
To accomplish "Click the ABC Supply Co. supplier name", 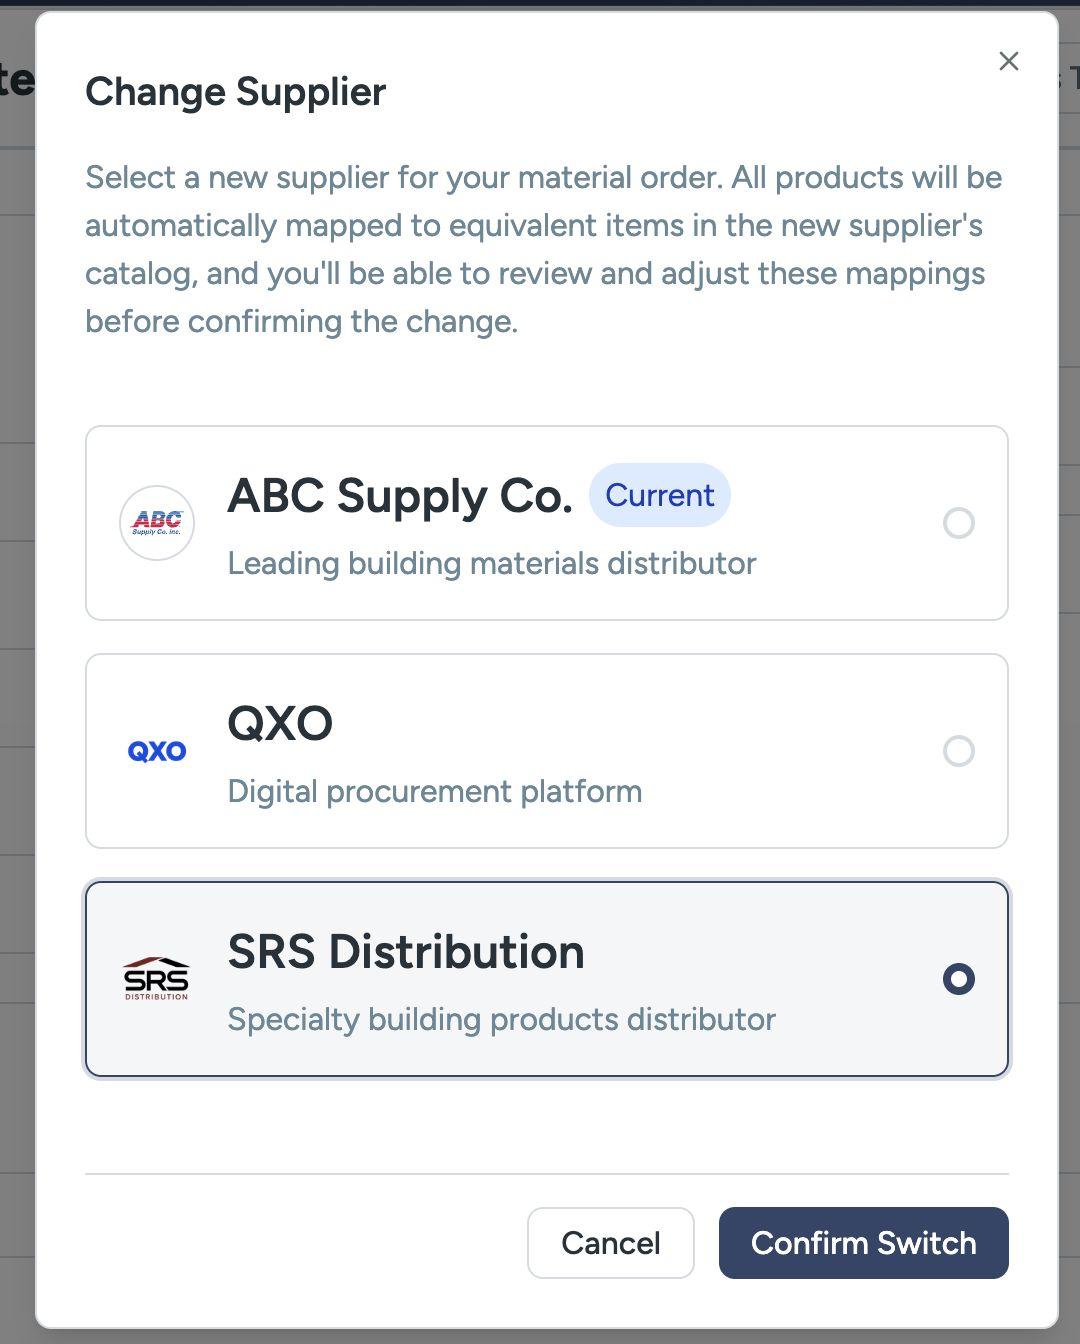I will pyautogui.click(x=400, y=495).
